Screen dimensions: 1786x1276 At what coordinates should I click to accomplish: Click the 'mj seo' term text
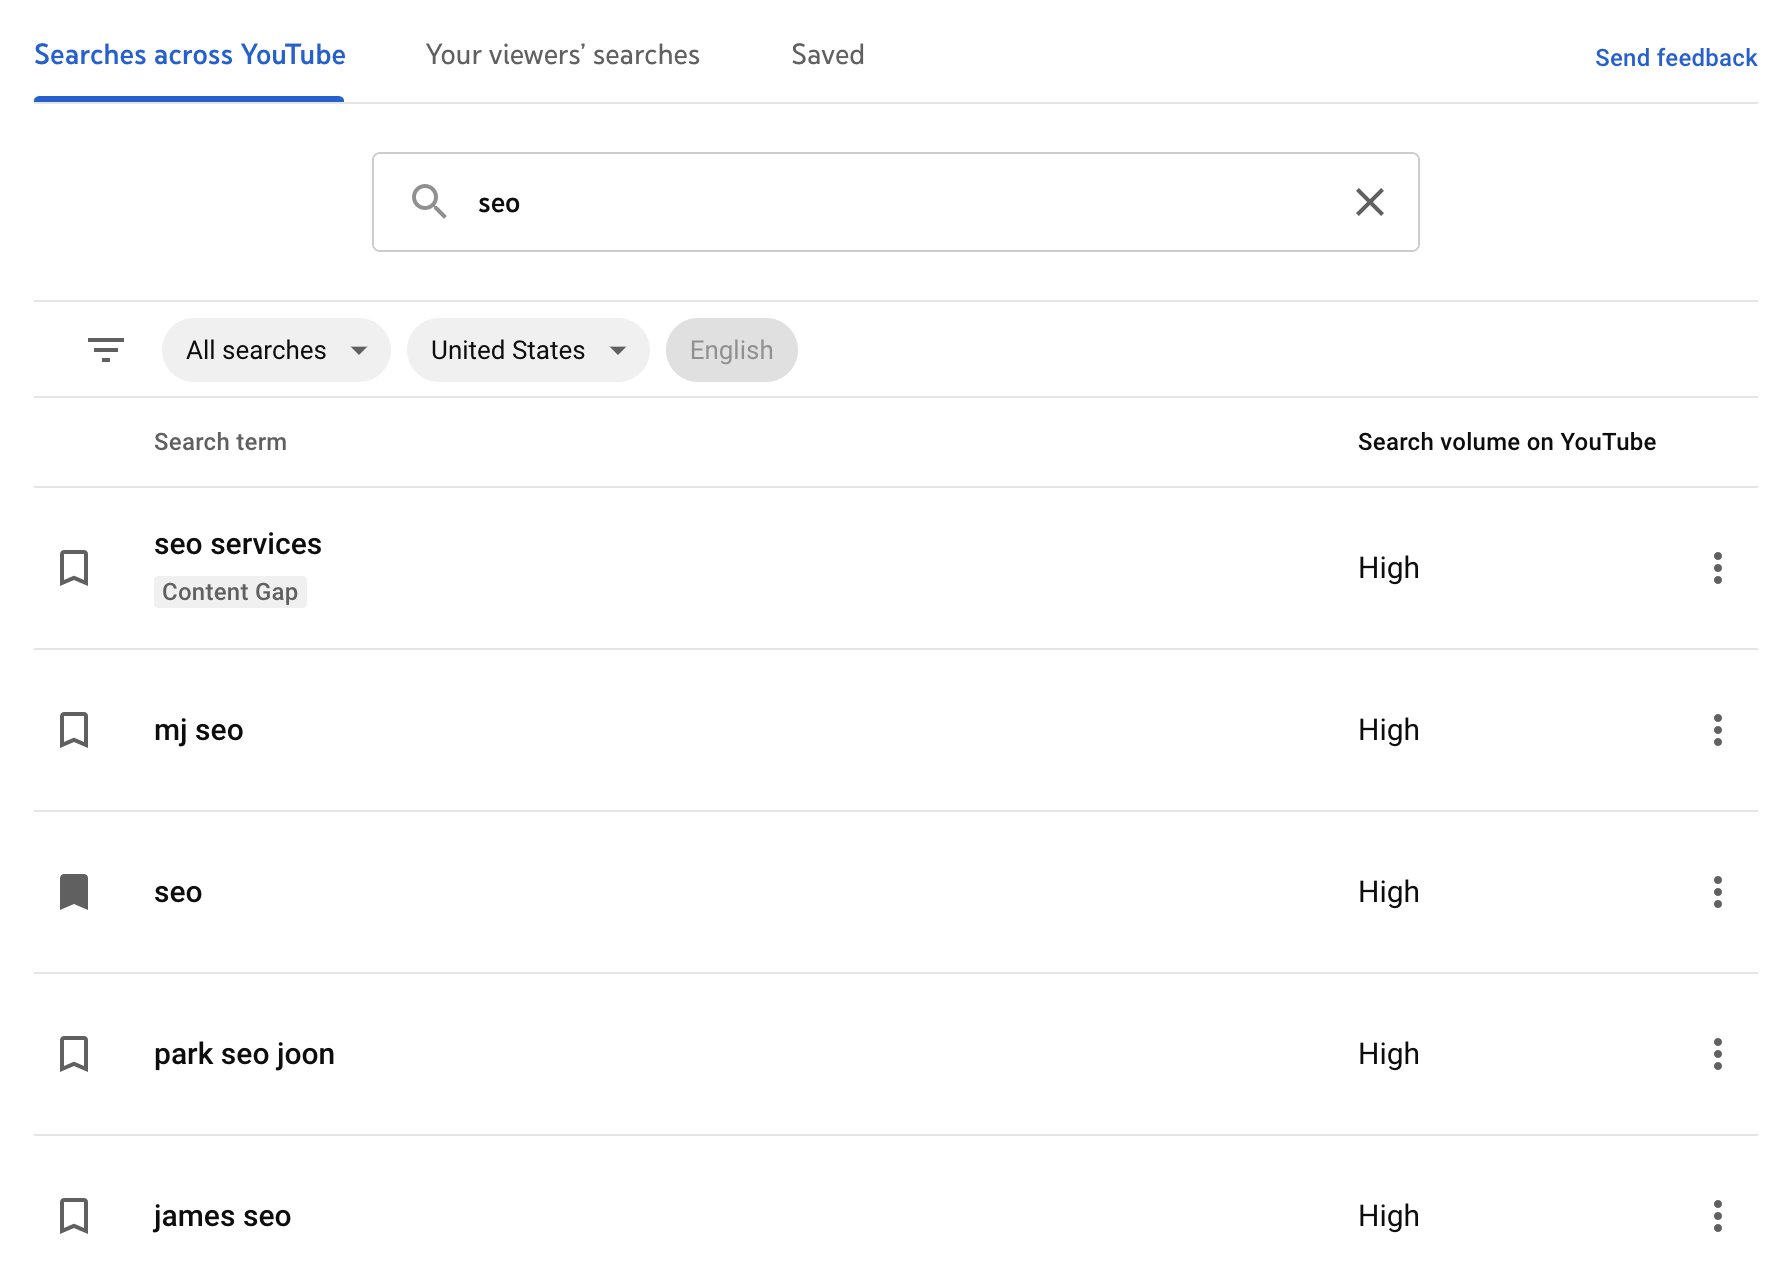click(x=199, y=730)
